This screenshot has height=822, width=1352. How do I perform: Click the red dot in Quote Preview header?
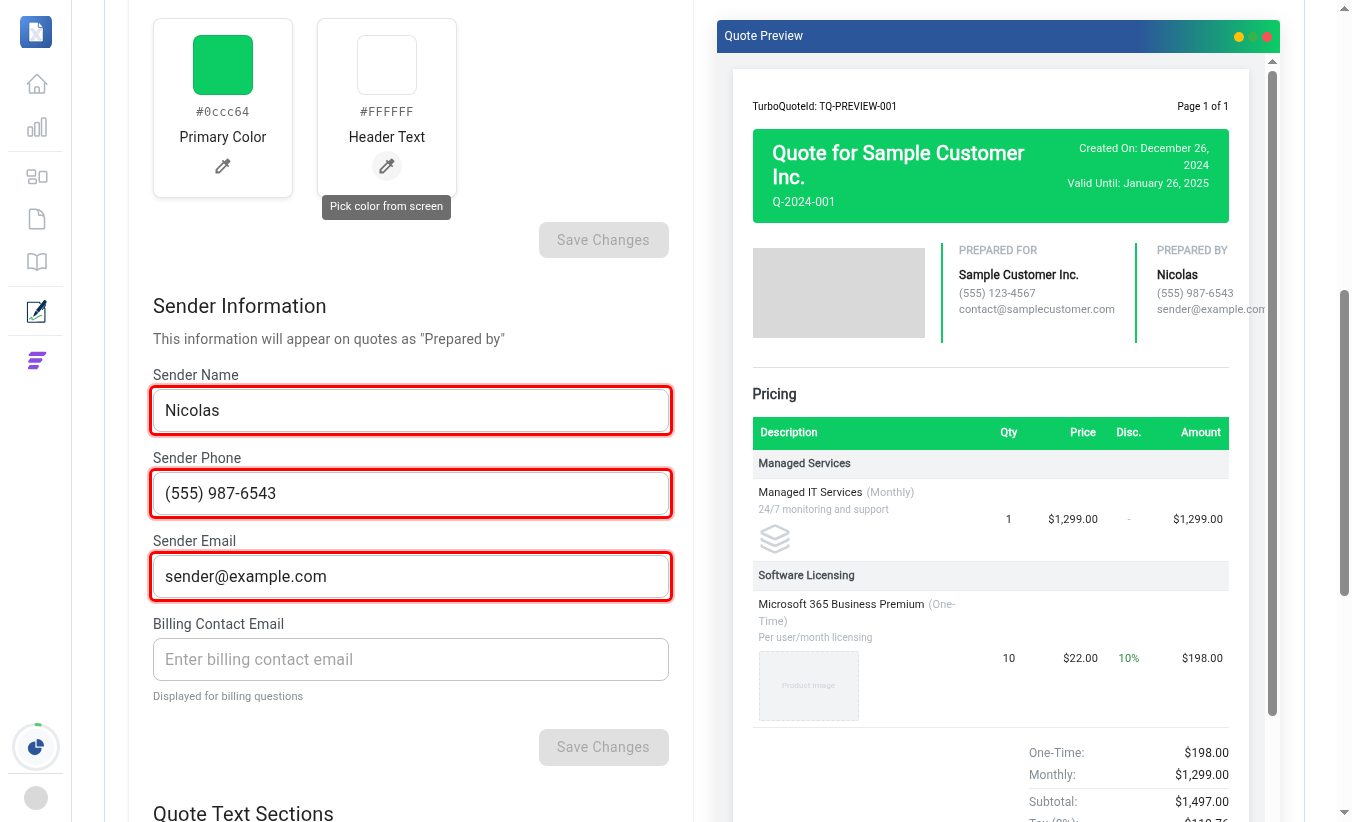click(1267, 37)
